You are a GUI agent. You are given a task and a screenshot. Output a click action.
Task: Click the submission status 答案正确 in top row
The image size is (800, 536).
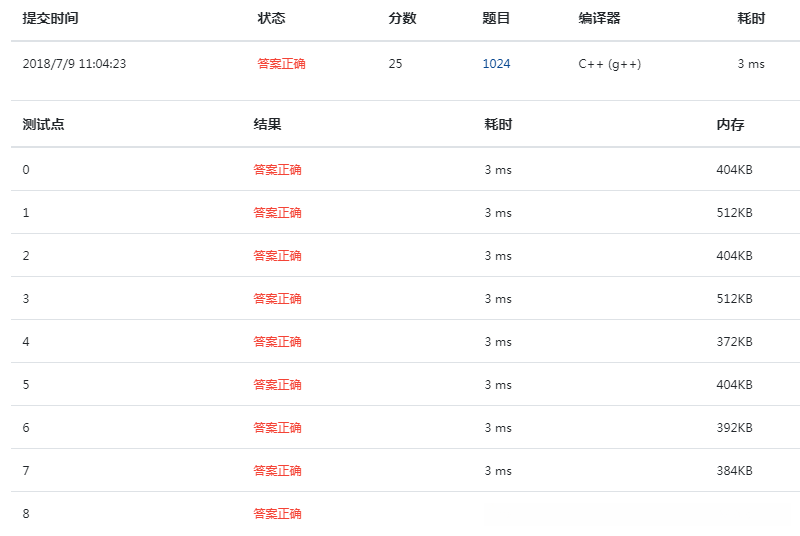click(x=281, y=64)
